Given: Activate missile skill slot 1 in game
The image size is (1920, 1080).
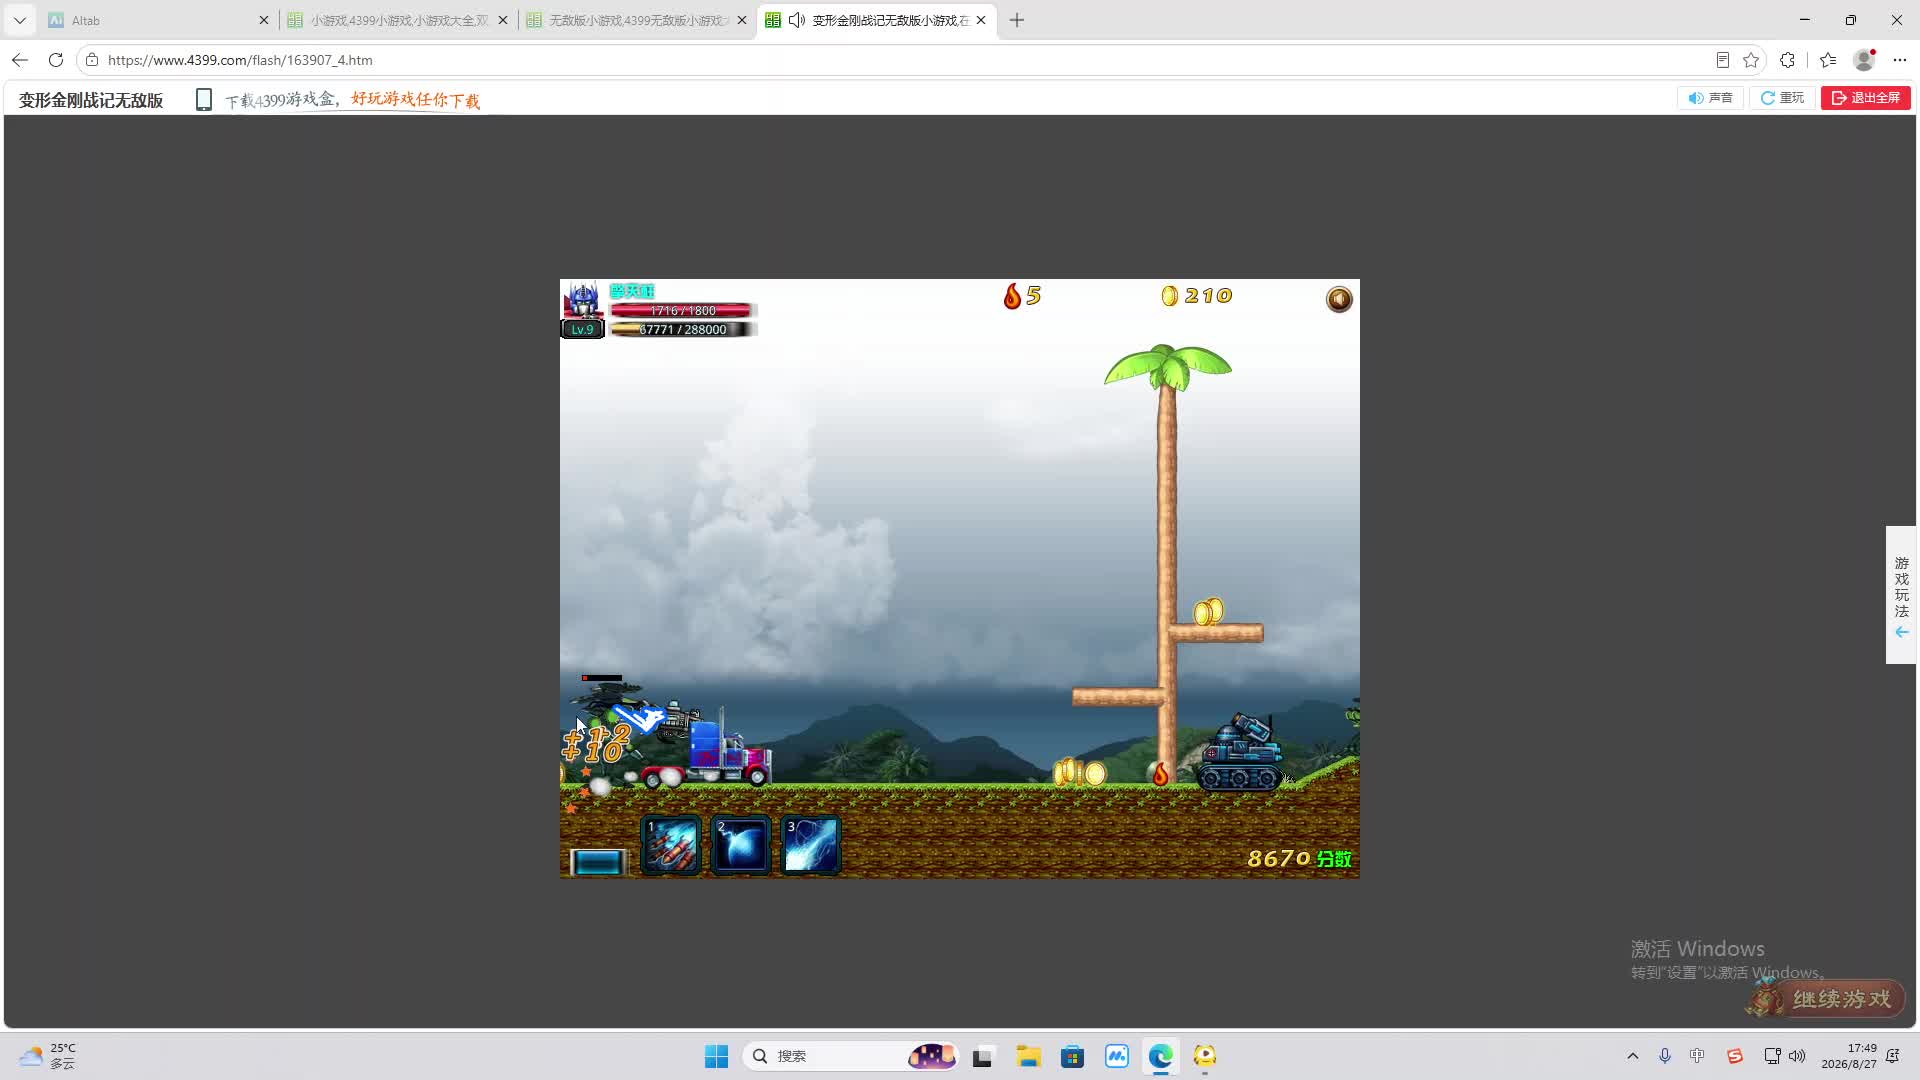Looking at the screenshot, I should [670, 845].
